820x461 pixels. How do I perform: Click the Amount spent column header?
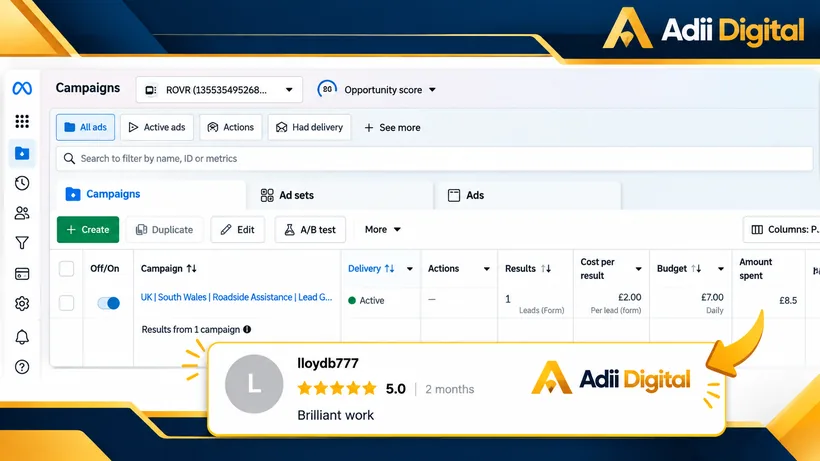(755, 269)
